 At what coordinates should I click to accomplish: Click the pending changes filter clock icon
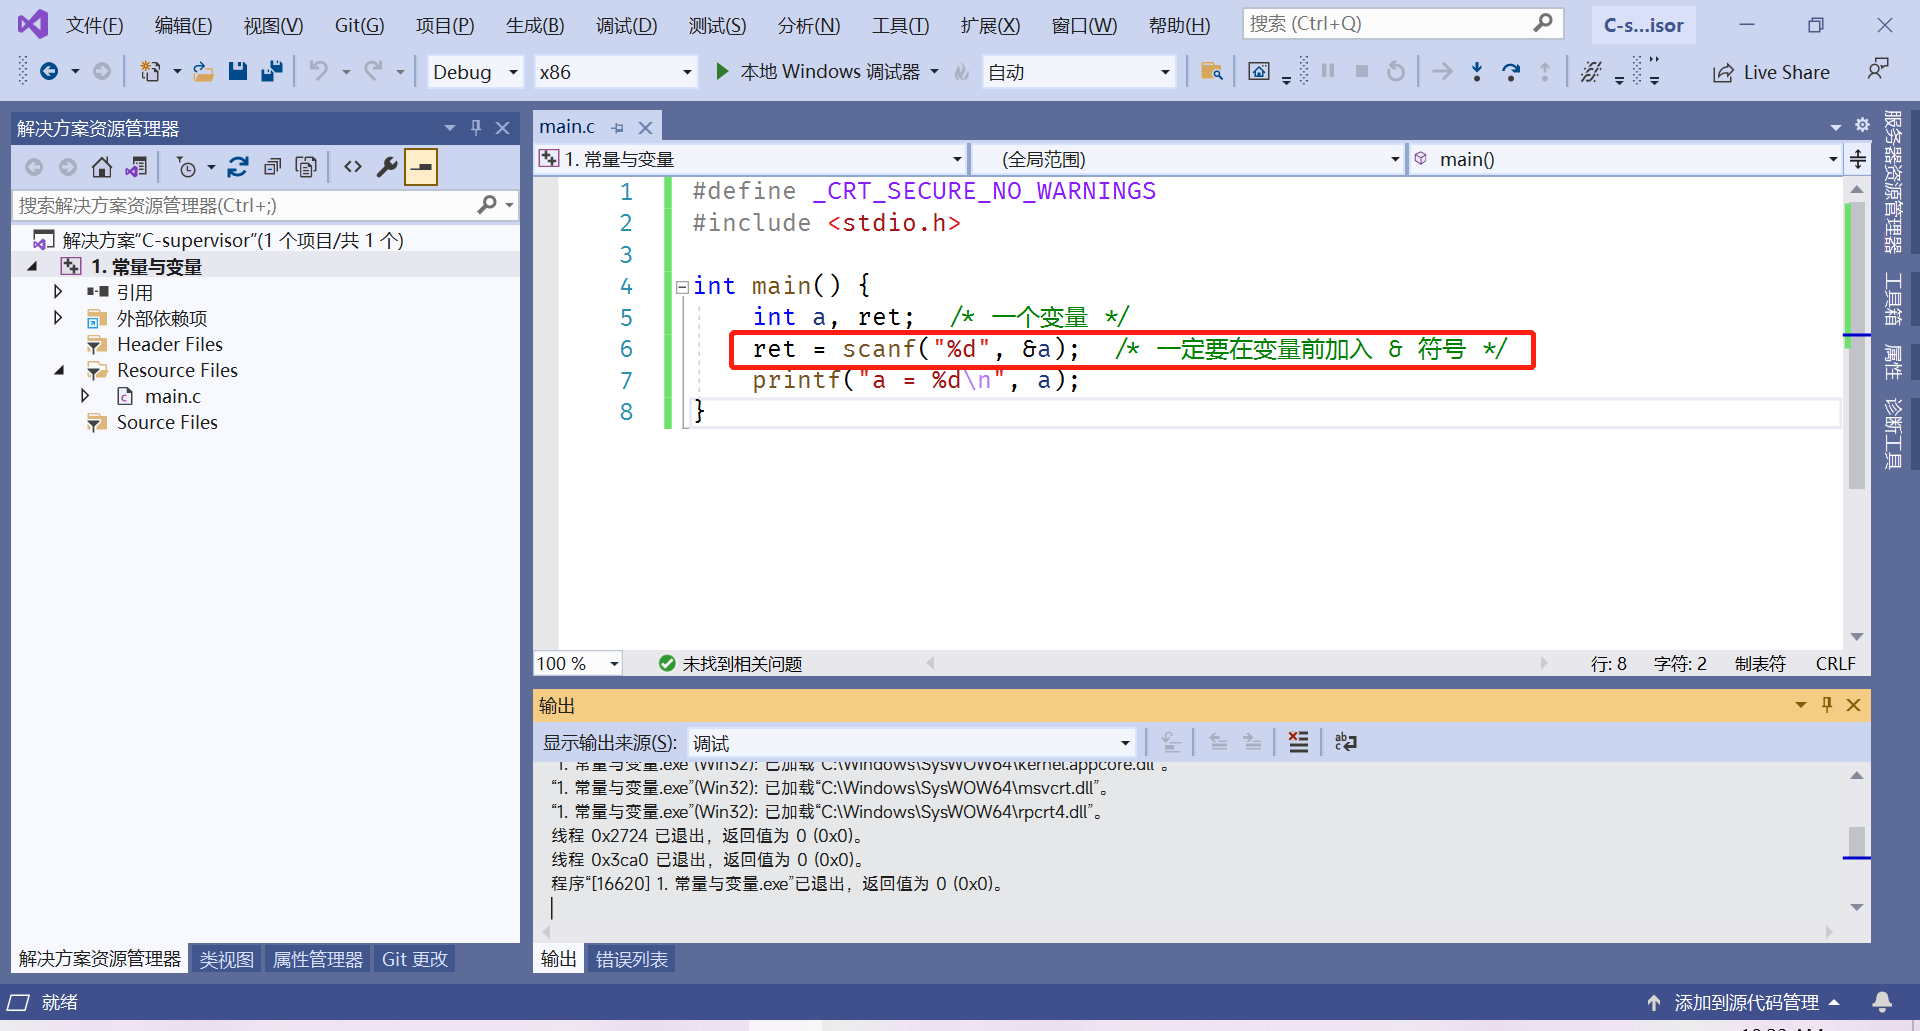pos(186,167)
